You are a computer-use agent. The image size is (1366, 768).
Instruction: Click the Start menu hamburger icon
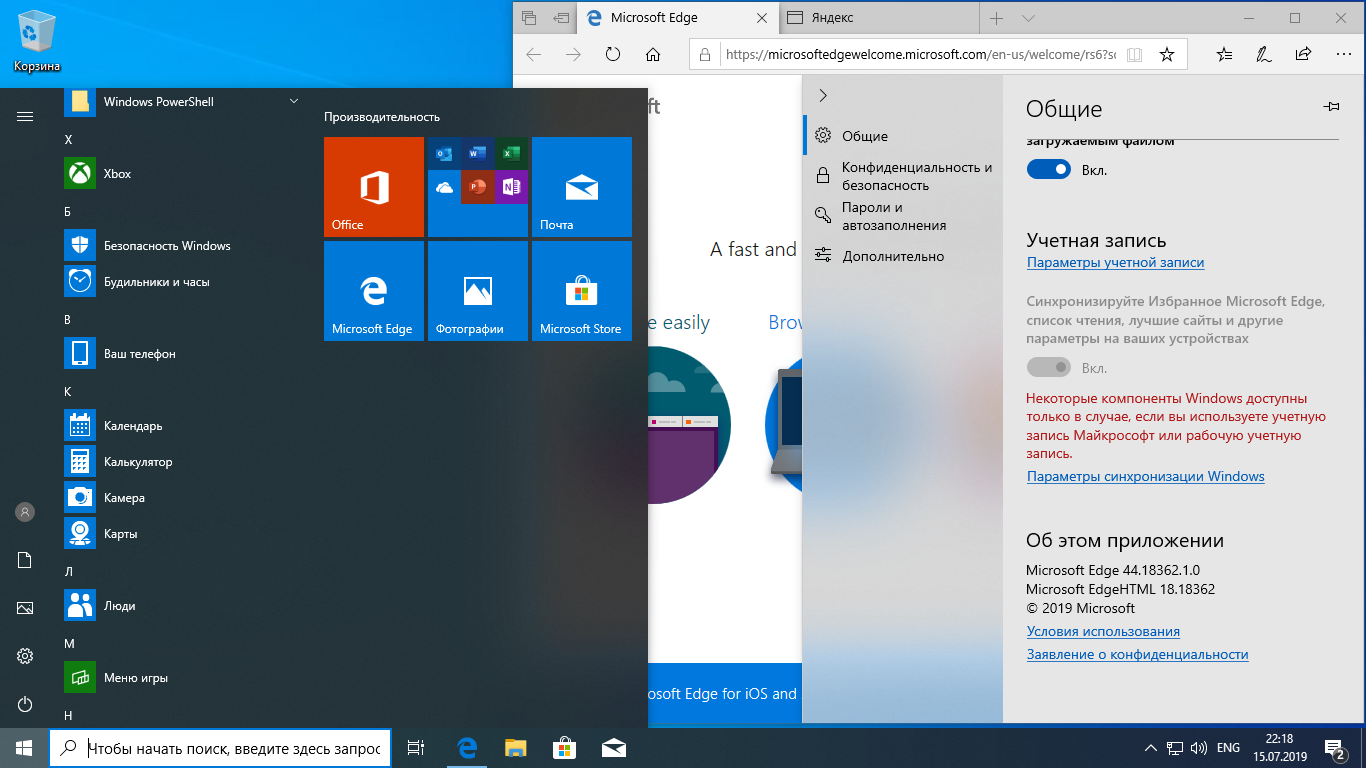click(x=25, y=117)
